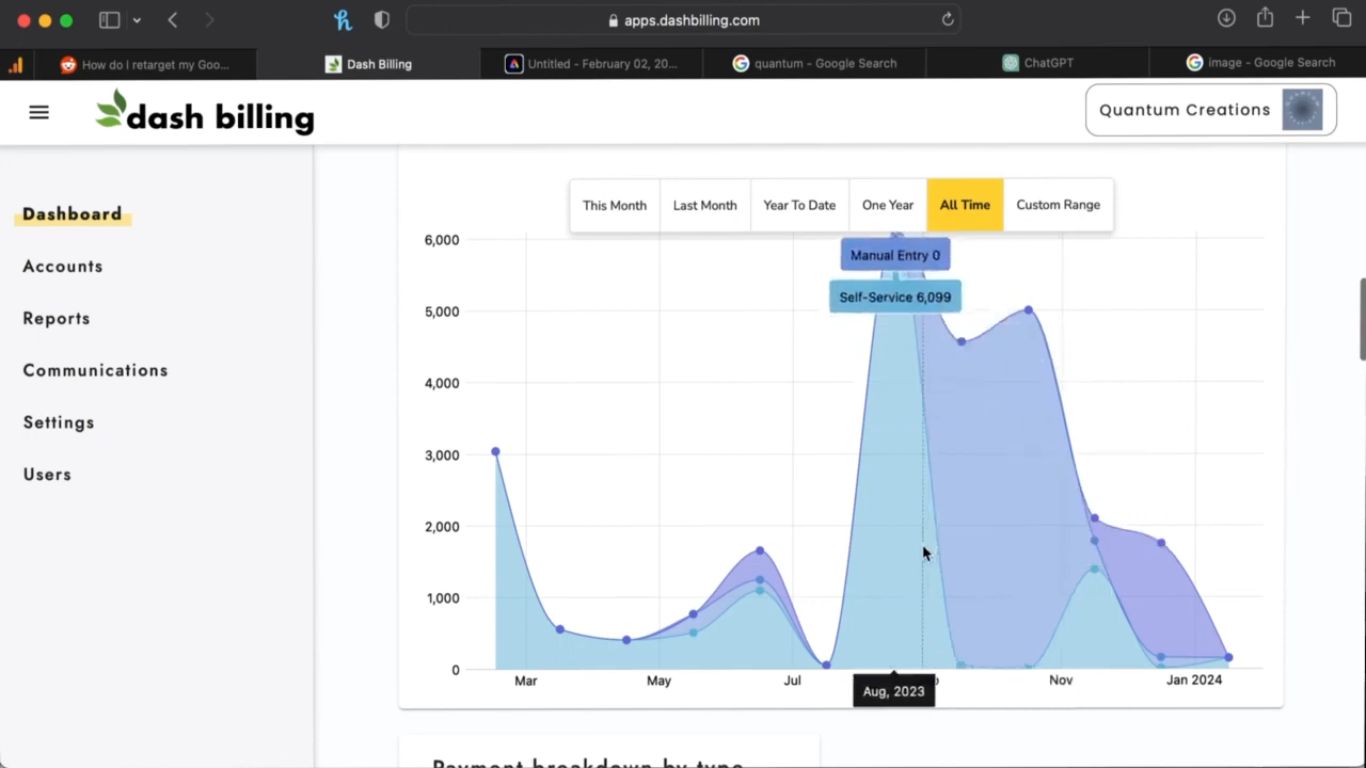Switch to quantum Google Search tab
The width and height of the screenshot is (1366, 768).
click(x=815, y=64)
